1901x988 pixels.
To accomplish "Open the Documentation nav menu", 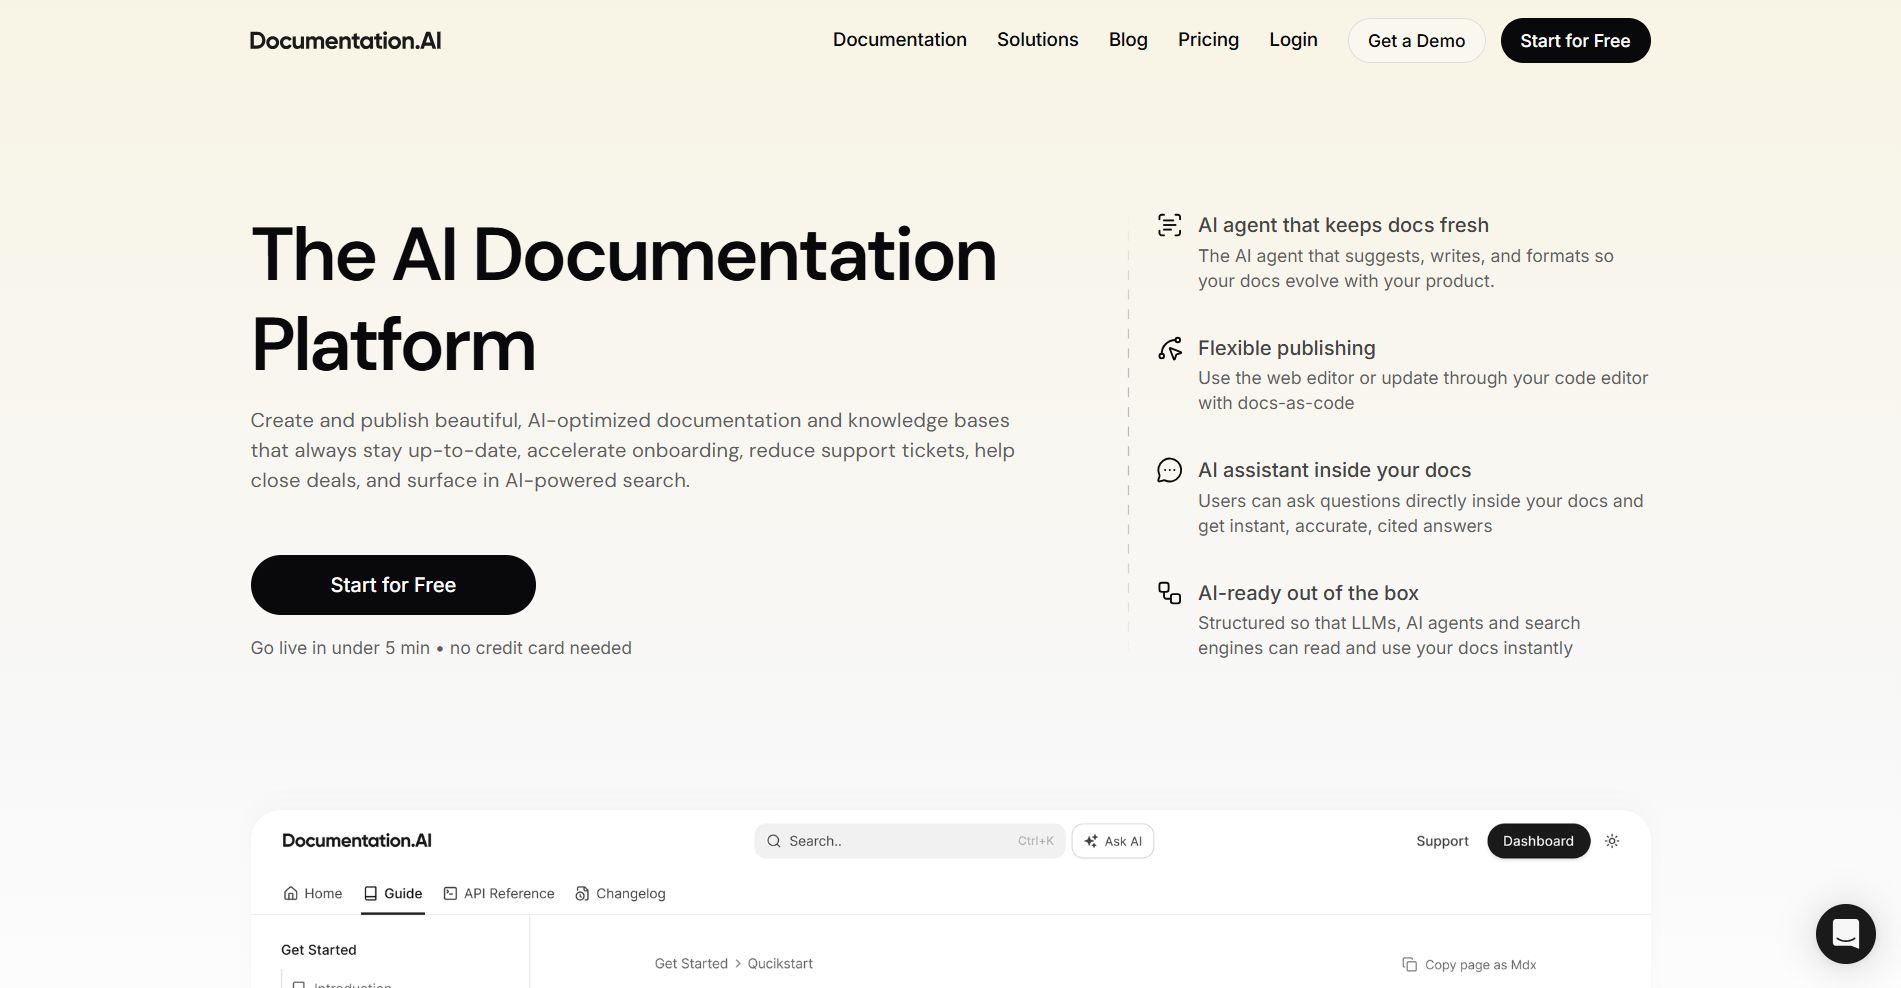I will click(900, 40).
